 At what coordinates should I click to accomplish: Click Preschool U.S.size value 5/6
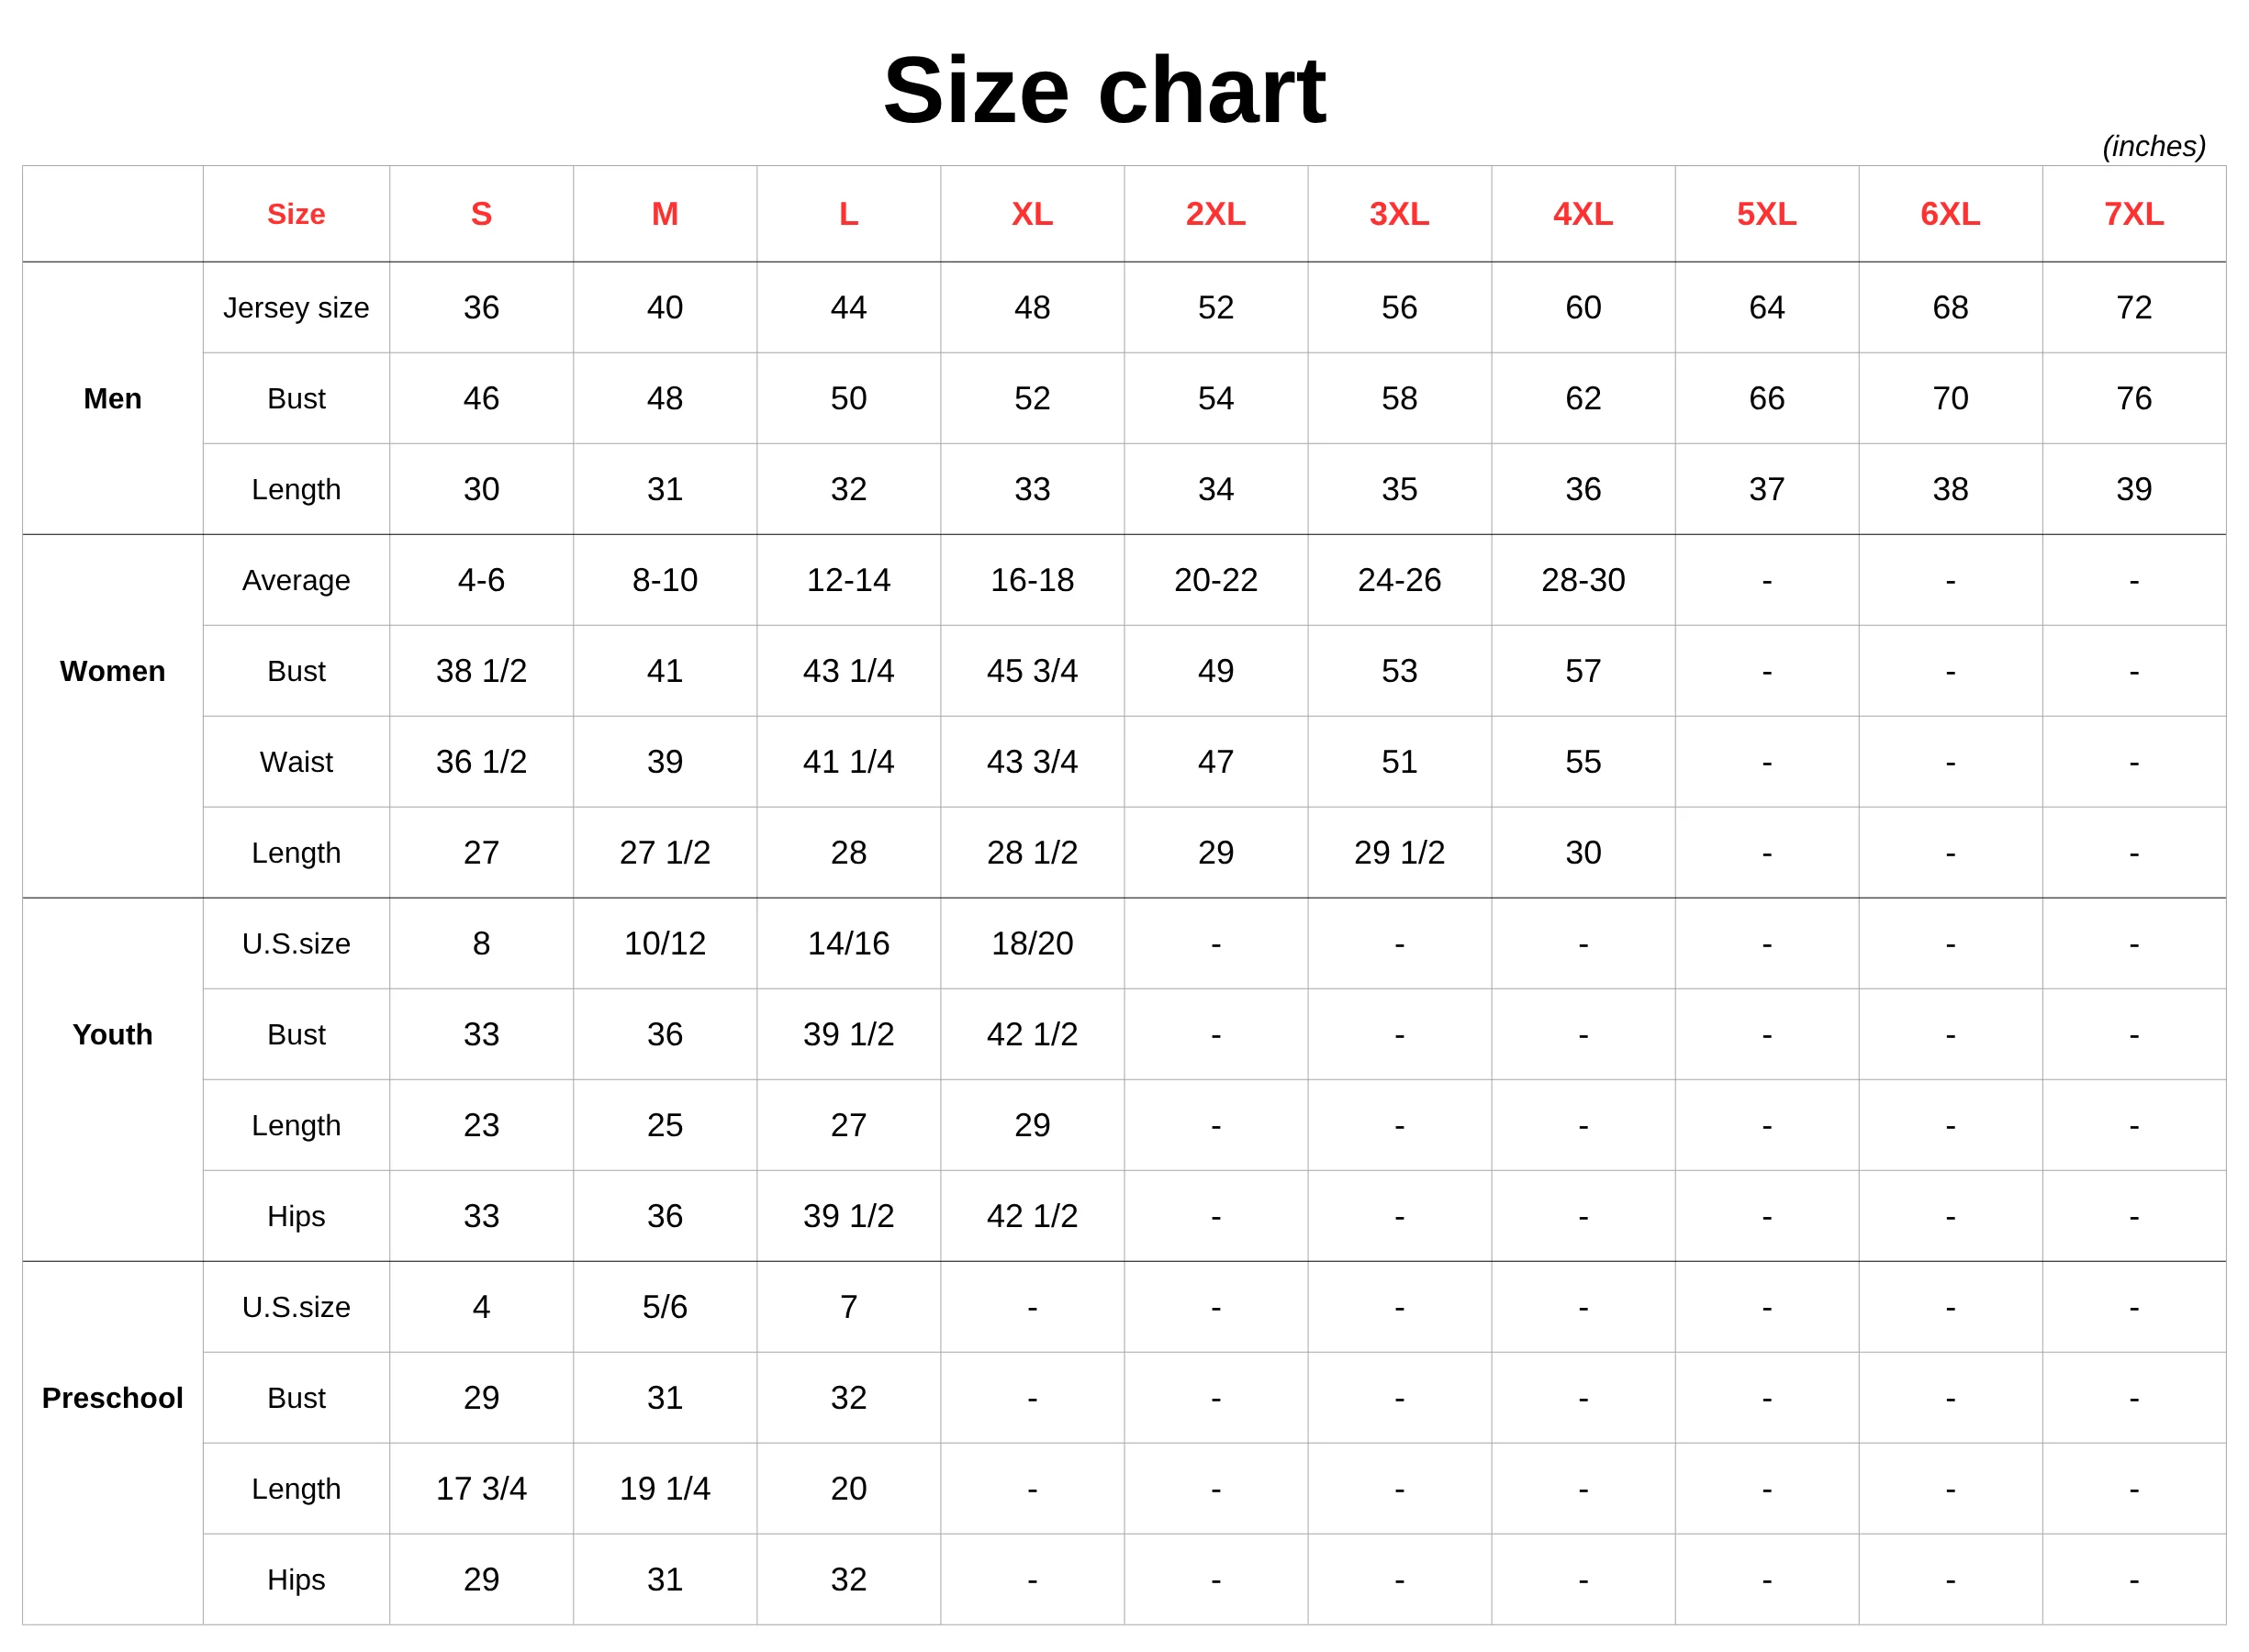click(665, 1306)
